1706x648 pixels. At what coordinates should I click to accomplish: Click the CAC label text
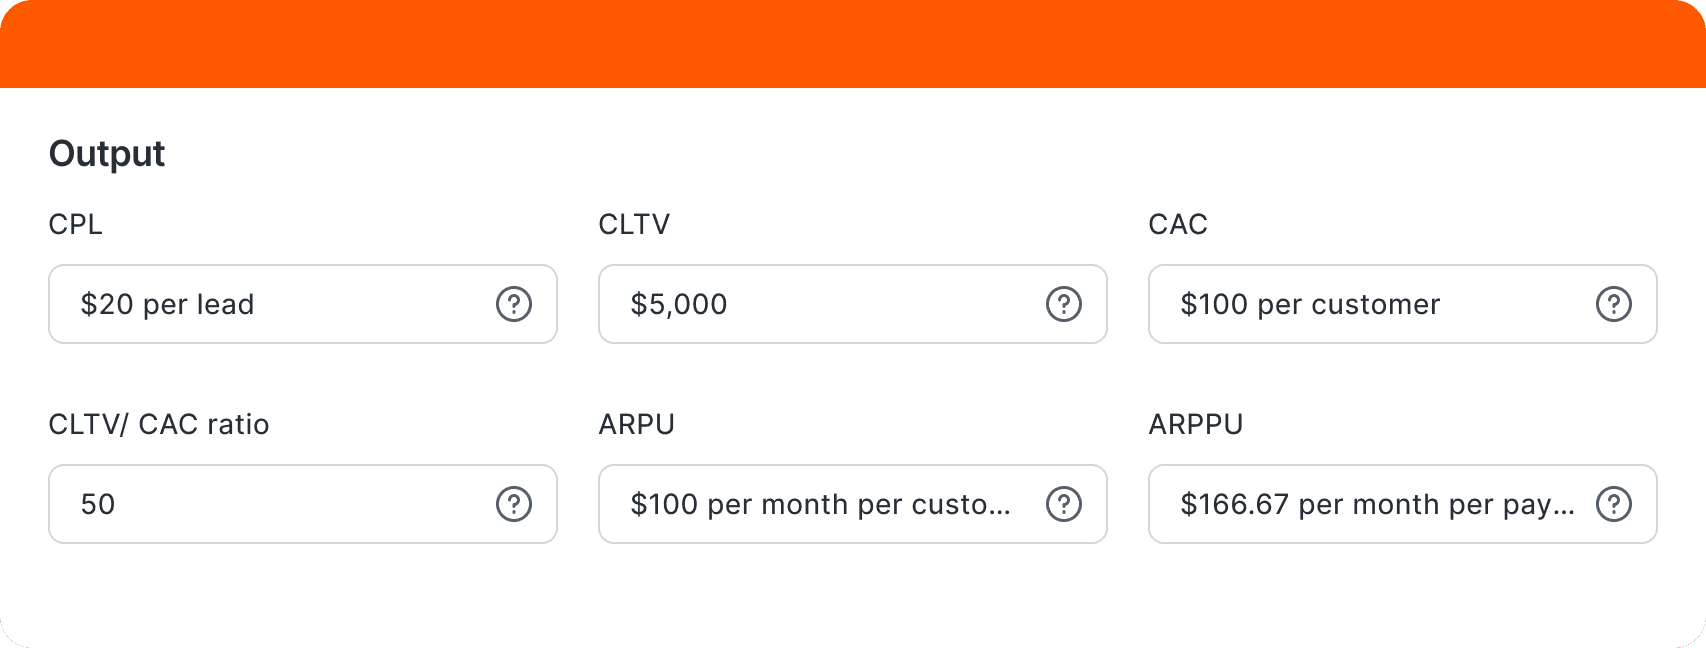[x=1178, y=224]
